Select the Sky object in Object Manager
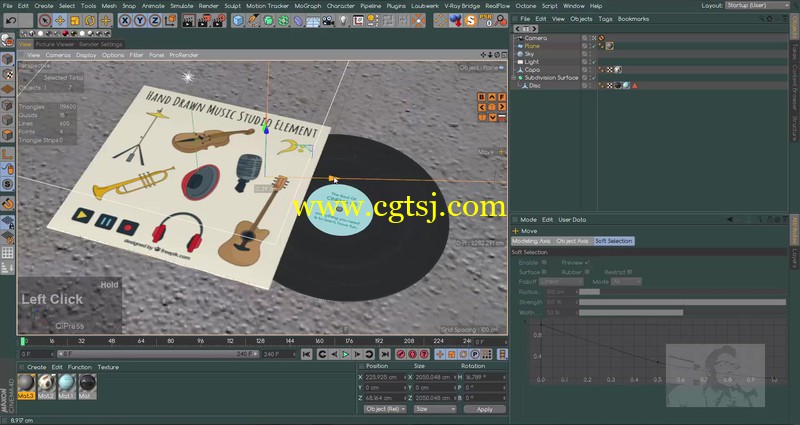The height and width of the screenshot is (425, 800). pyautogui.click(x=529, y=54)
